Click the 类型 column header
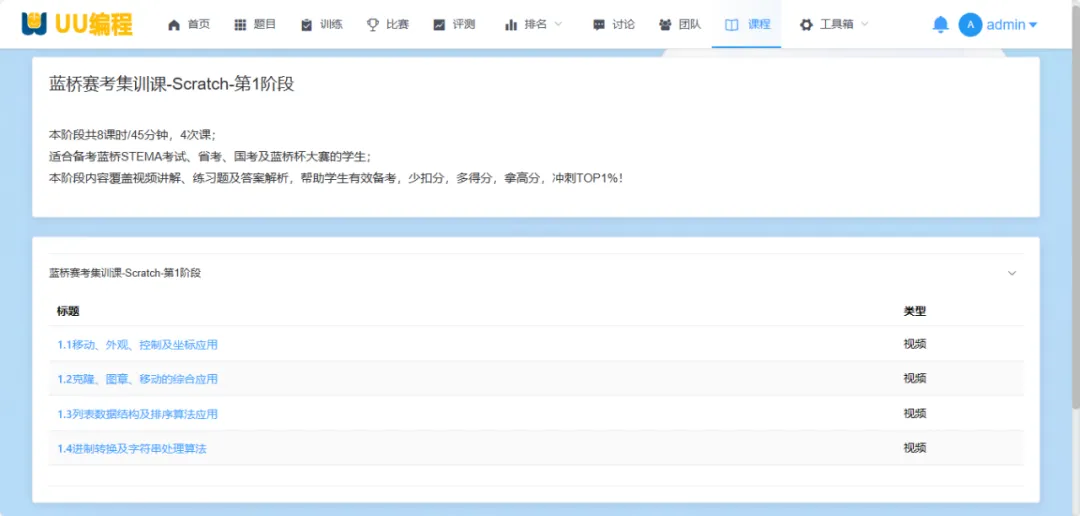The height and width of the screenshot is (516, 1080). [x=915, y=311]
